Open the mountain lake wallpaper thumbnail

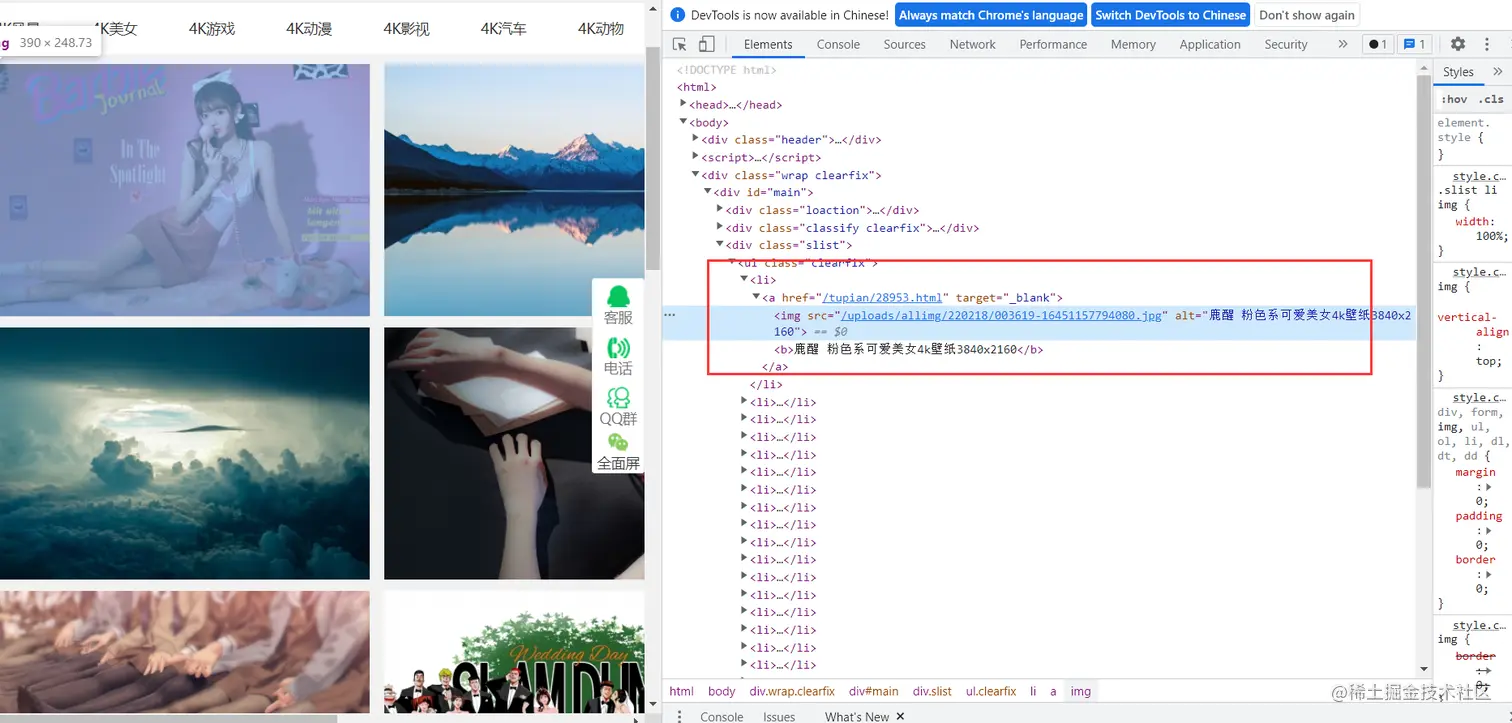(514, 190)
